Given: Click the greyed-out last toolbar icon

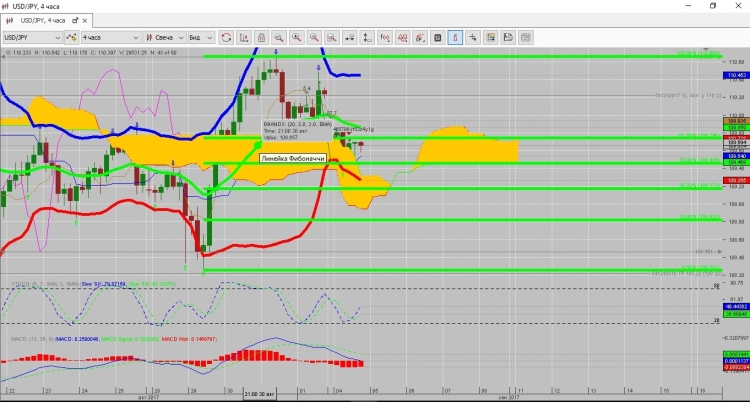Looking at the screenshot, I should pos(526,37).
